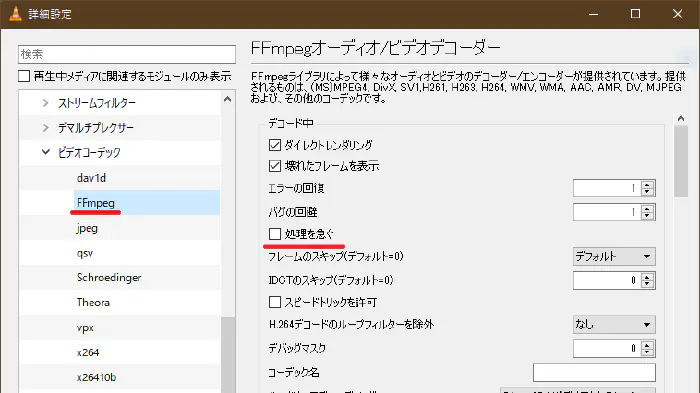
Task: Decrease デバッグマスク with down arrow
Action: click(x=647, y=352)
